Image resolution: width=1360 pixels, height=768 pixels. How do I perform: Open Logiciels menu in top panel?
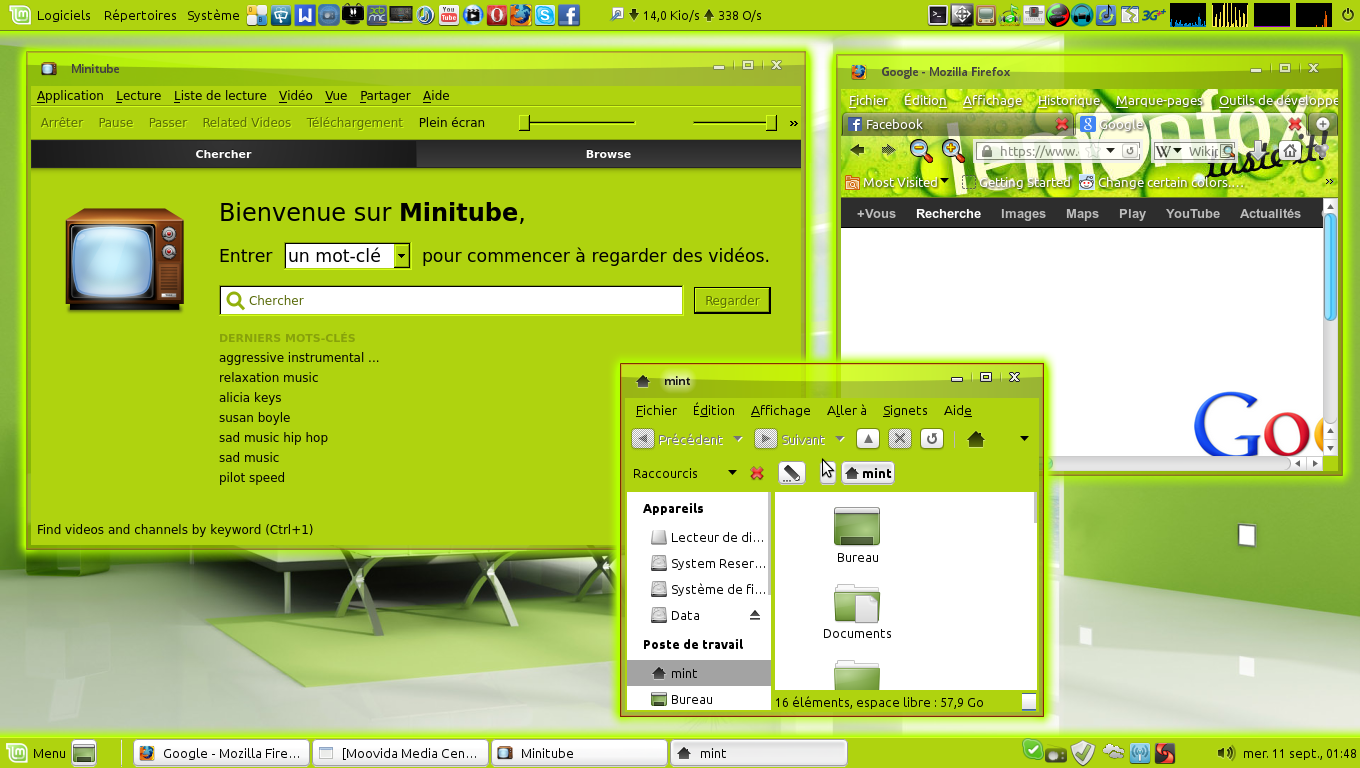click(63, 15)
